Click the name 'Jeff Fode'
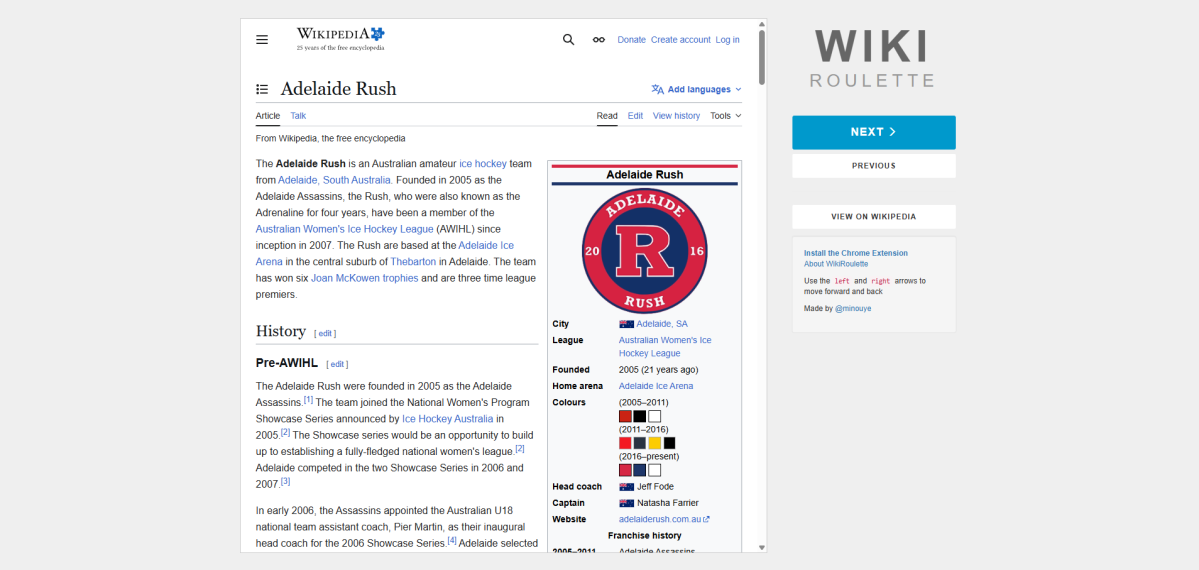Screen dimensions: 1199x570 [655, 487]
